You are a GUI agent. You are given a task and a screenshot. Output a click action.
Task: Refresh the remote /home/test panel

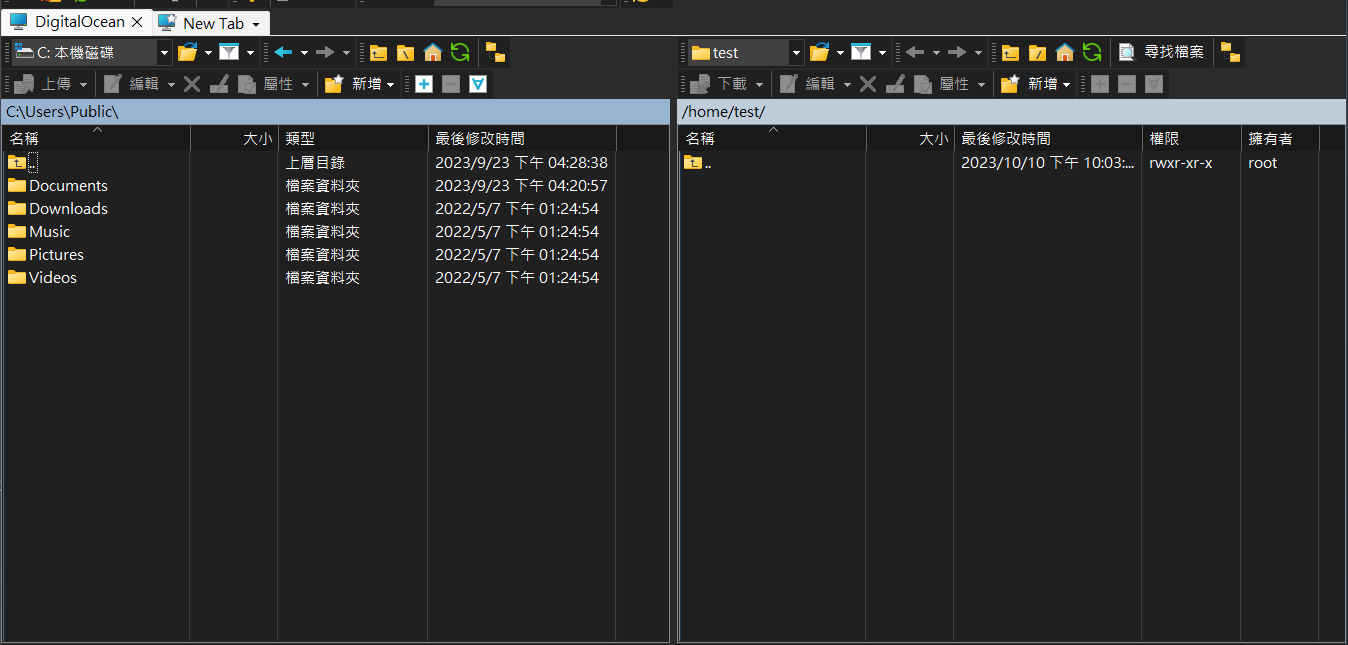[1092, 53]
